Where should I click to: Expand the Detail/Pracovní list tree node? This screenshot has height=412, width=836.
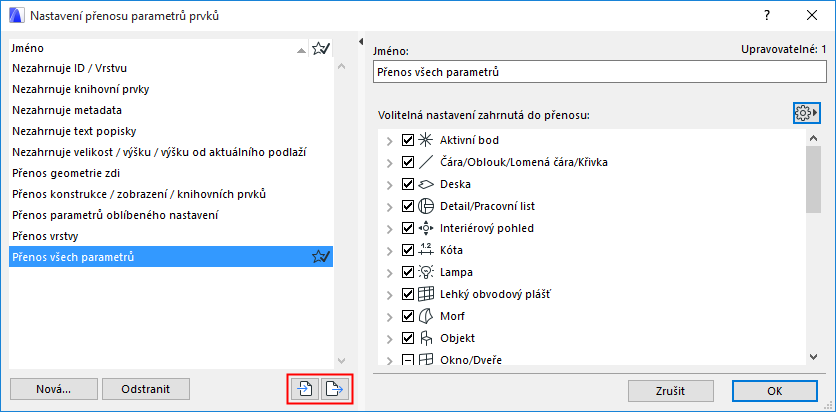[x=389, y=206]
